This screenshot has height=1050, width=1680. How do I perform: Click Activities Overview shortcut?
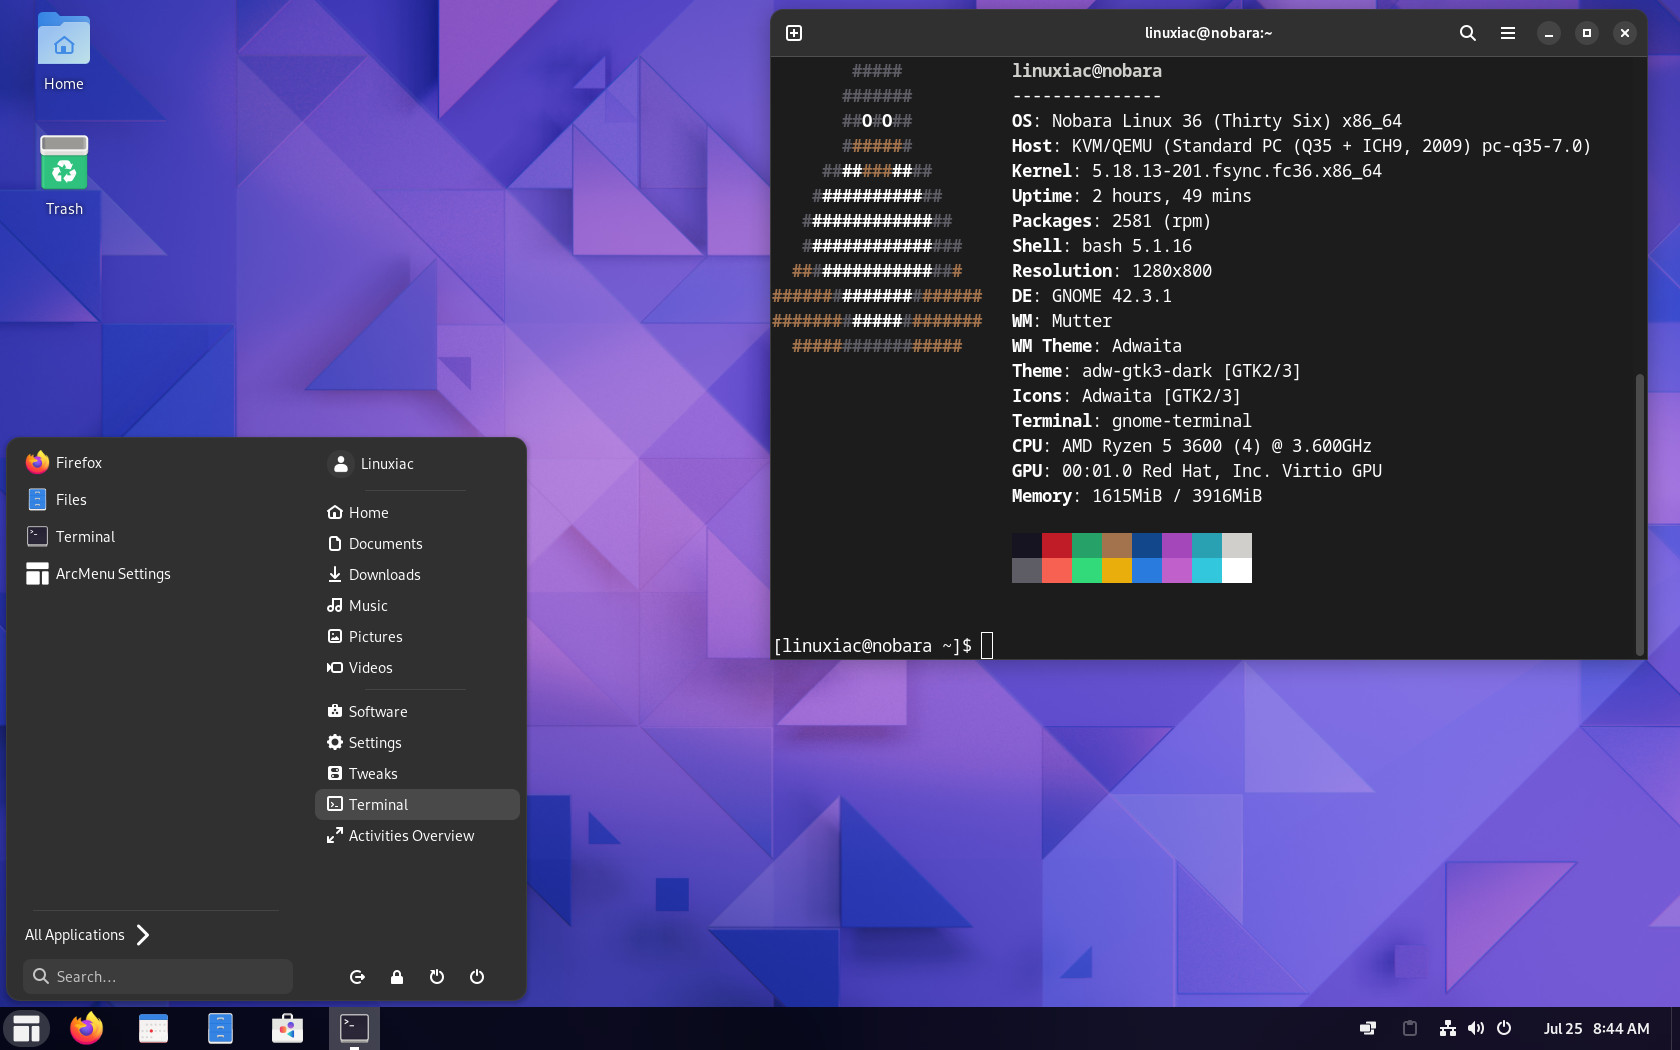point(411,836)
